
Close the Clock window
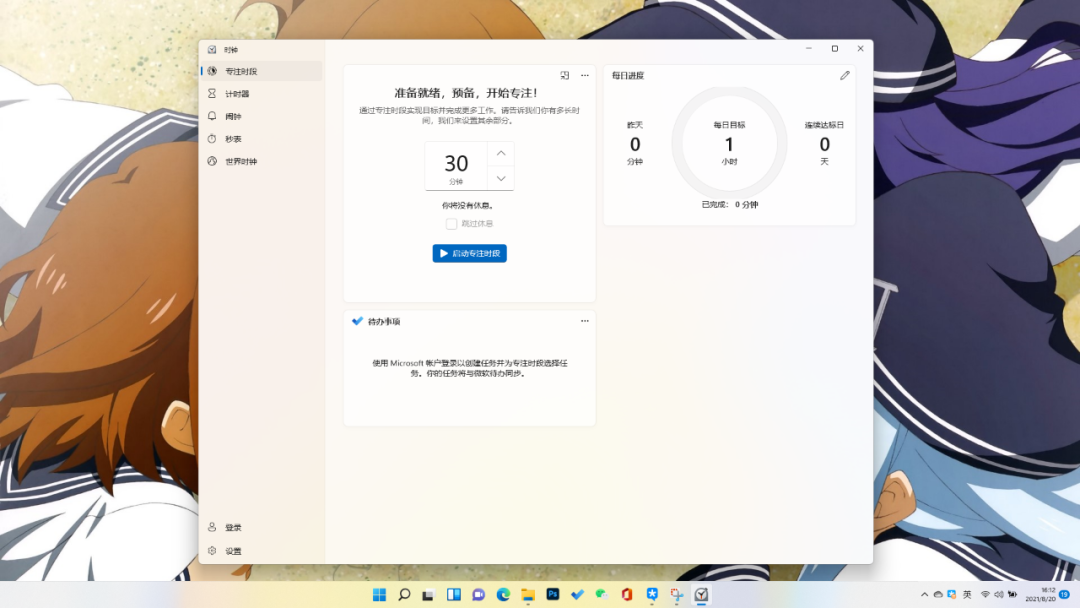[x=860, y=49]
